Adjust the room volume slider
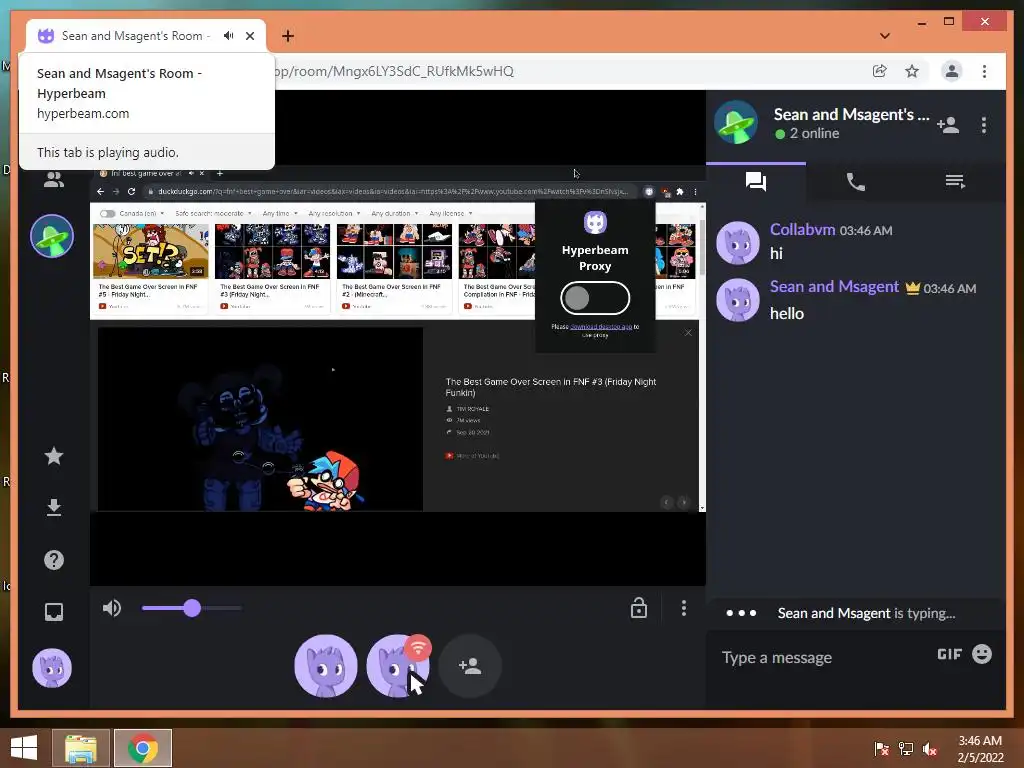Viewport: 1024px width, 768px height. pos(191,608)
